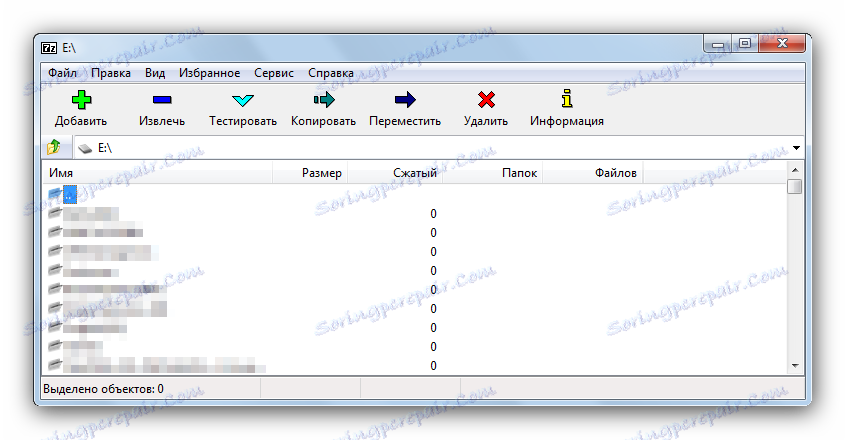The width and height of the screenshot is (846, 440).
Task: Open the Вид menu
Action: coord(155,73)
